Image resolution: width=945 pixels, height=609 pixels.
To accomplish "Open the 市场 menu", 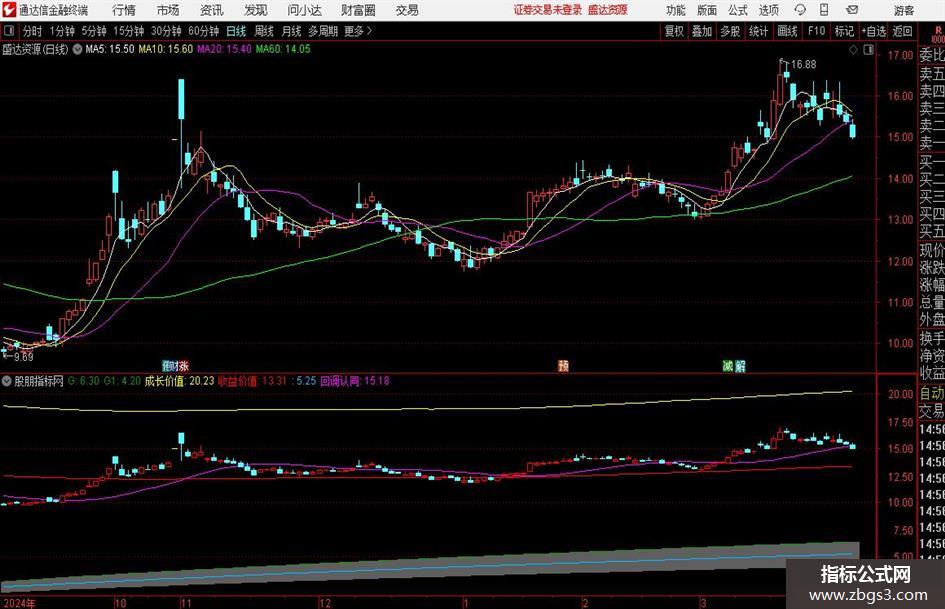I will coord(168,10).
